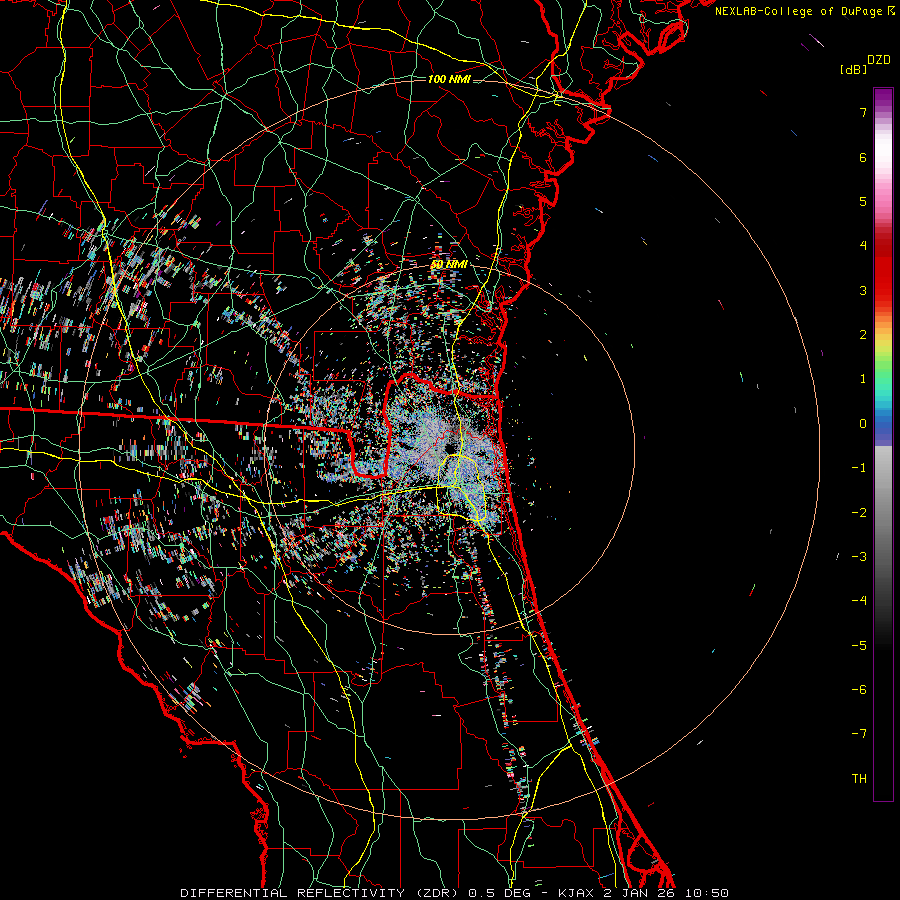
Task: Click the -6 value on color scale
Action: pos(859,690)
